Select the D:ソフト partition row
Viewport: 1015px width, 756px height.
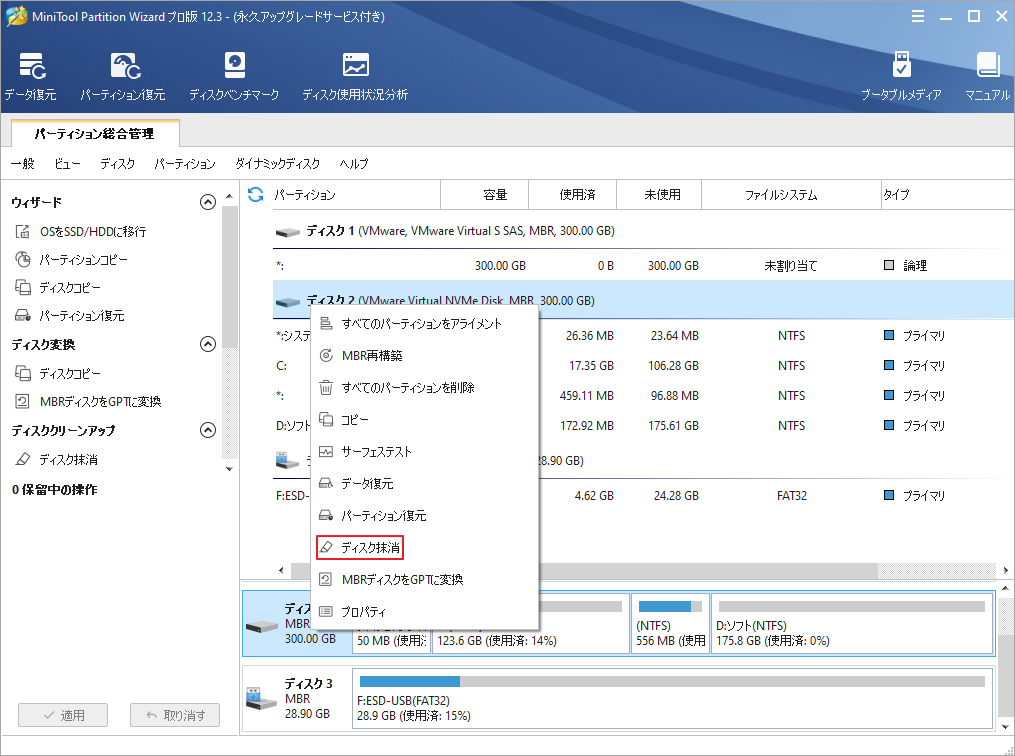643,426
